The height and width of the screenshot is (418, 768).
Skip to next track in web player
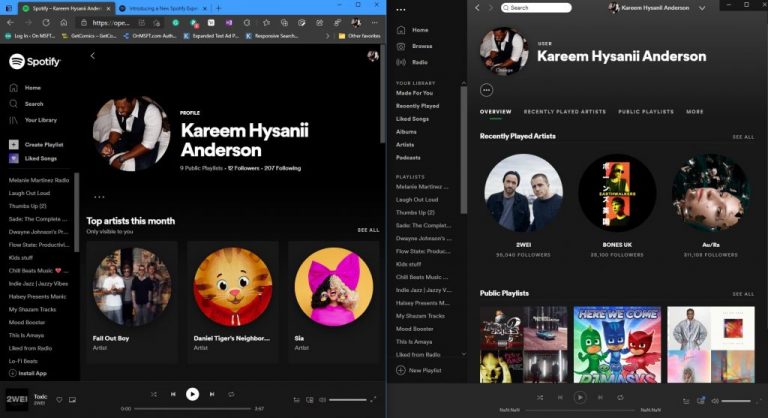tap(212, 394)
